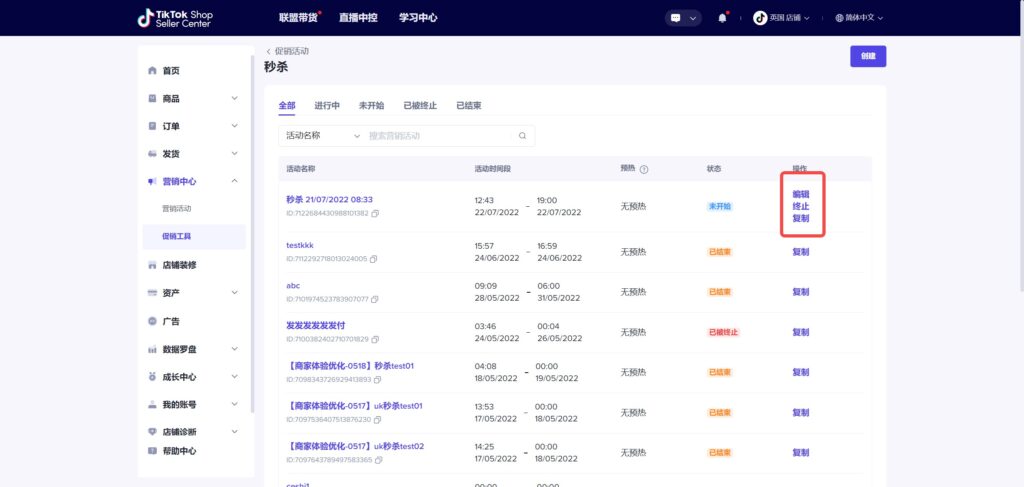
Task: Open the 活动名称 search type dropdown
Action: (322, 136)
